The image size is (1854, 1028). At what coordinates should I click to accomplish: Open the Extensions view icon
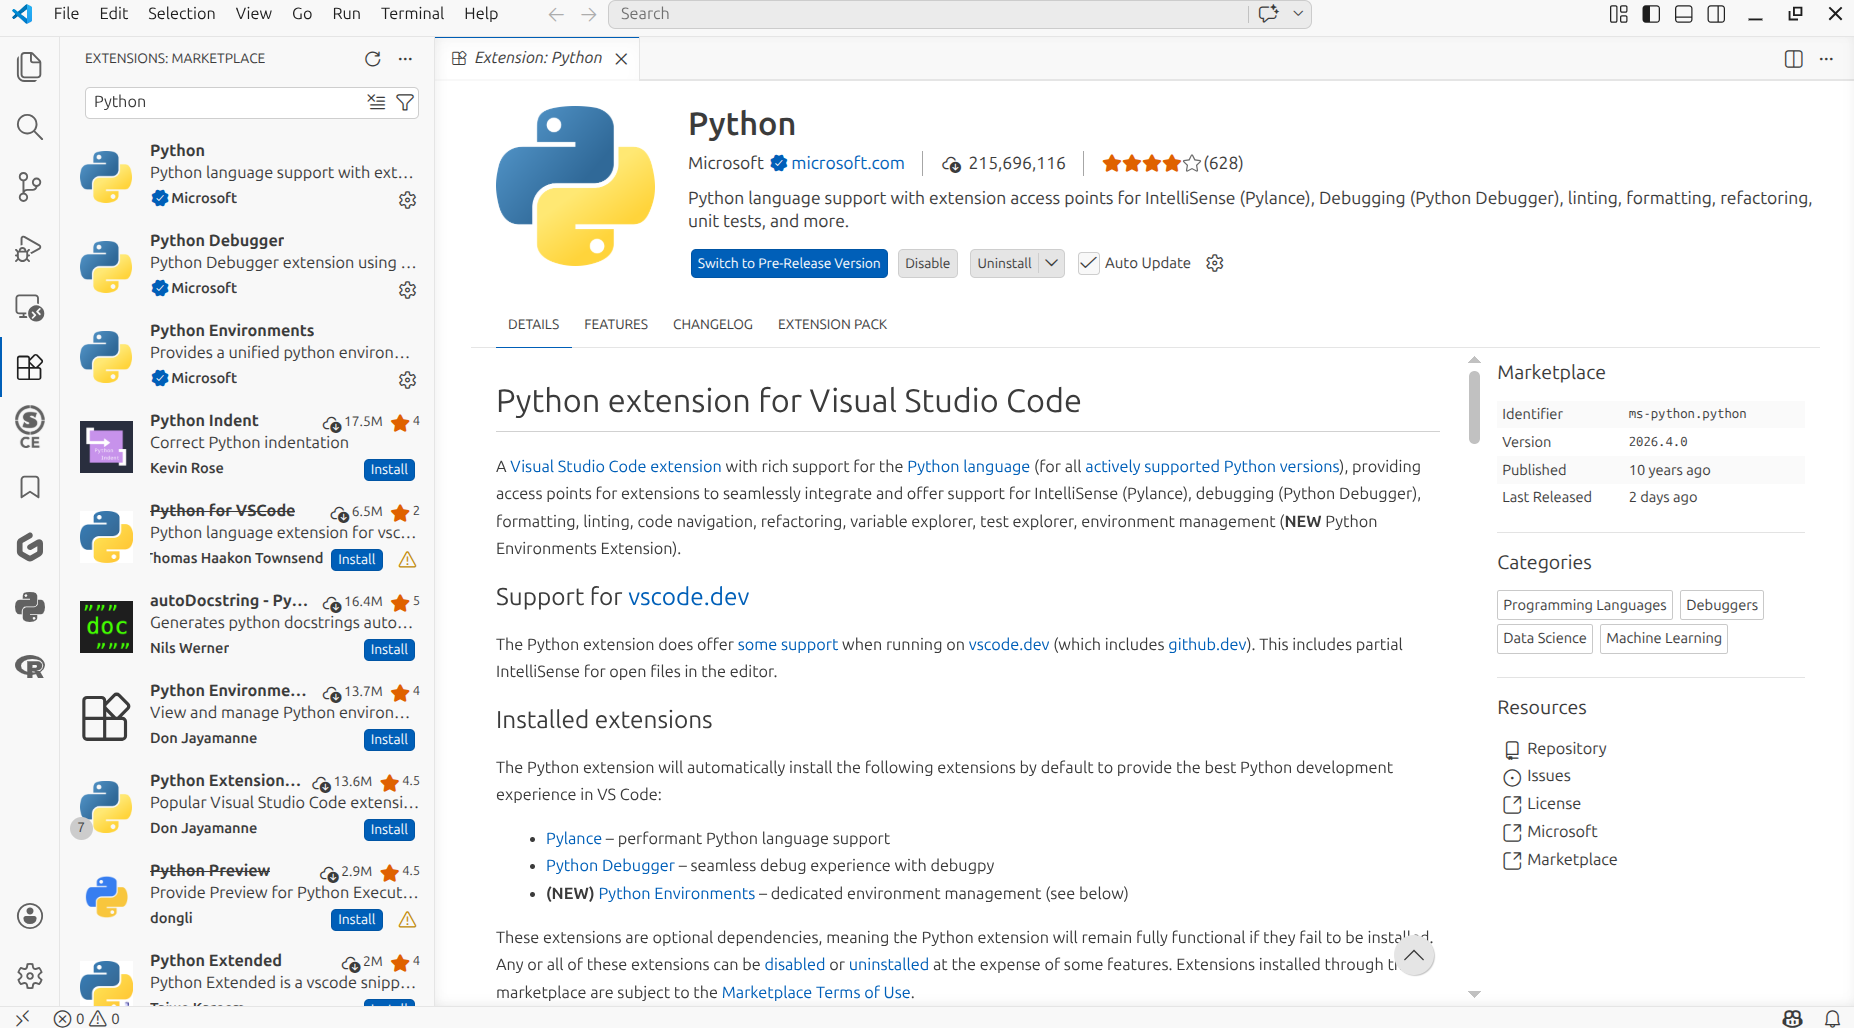30,367
